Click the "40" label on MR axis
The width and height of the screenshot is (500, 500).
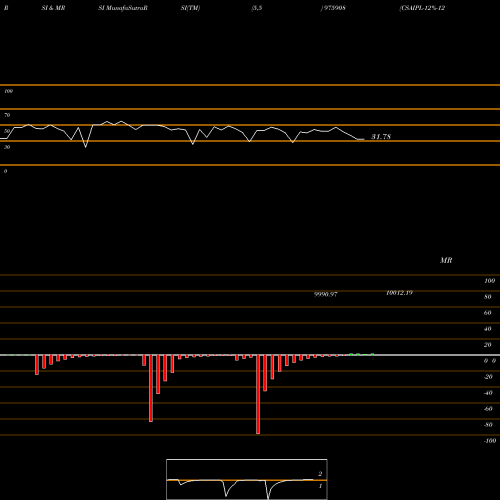click(488, 329)
